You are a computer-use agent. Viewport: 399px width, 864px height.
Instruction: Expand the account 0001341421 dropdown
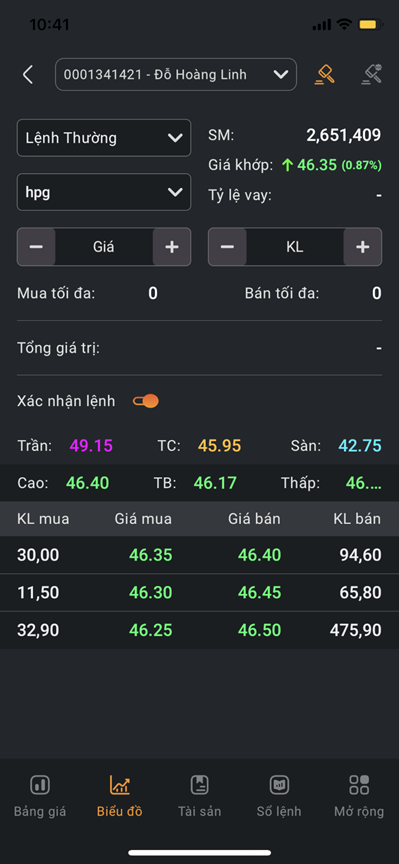tap(176, 74)
